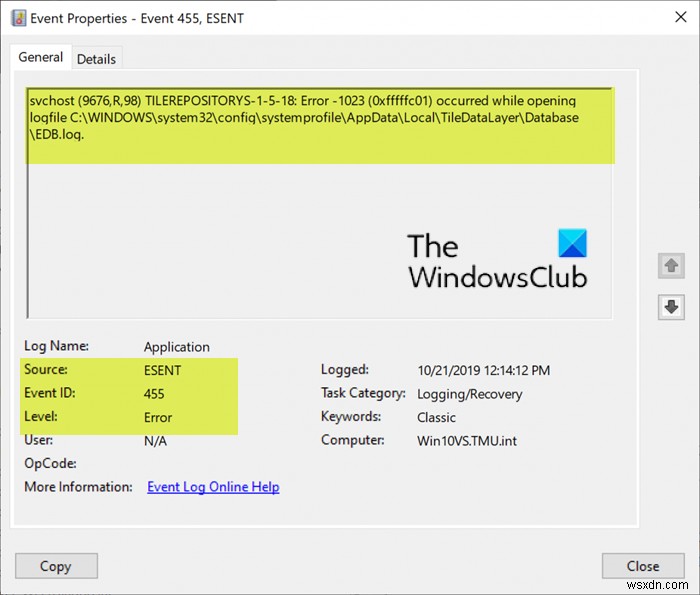
Task: Click the Computer: label
Action: pos(353,440)
